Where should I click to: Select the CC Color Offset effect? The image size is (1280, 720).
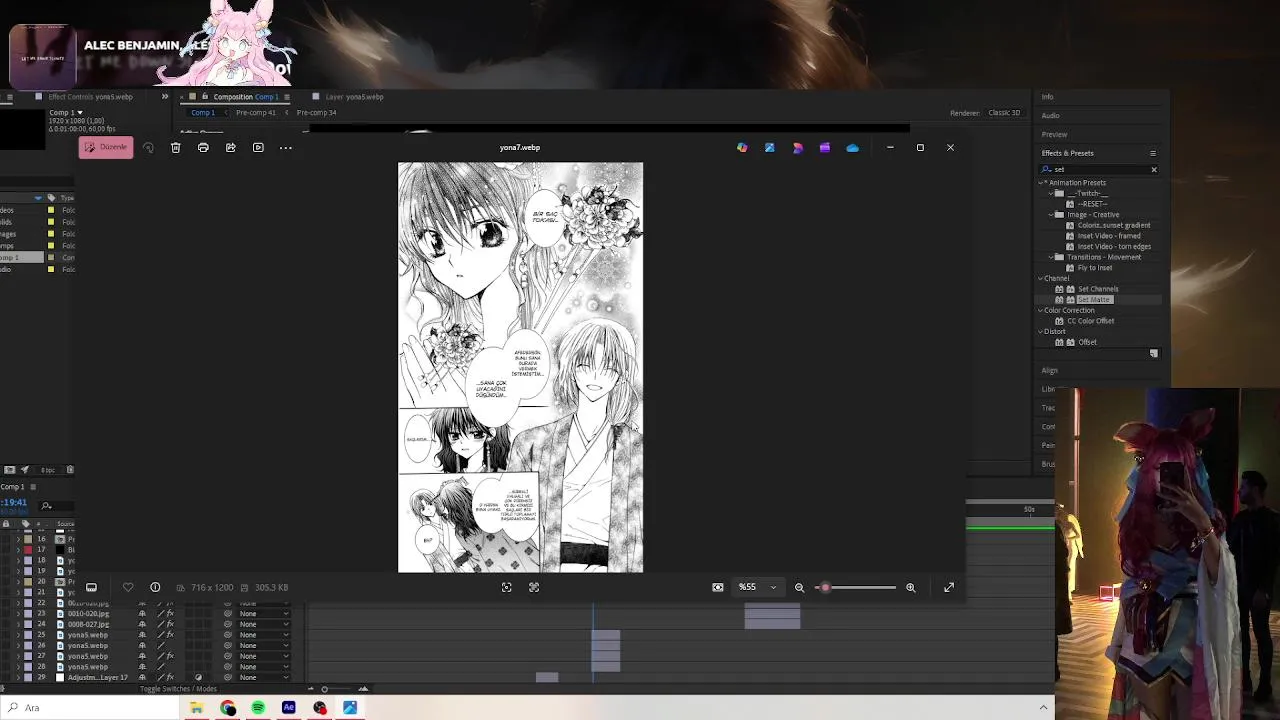tap(1090, 321)
